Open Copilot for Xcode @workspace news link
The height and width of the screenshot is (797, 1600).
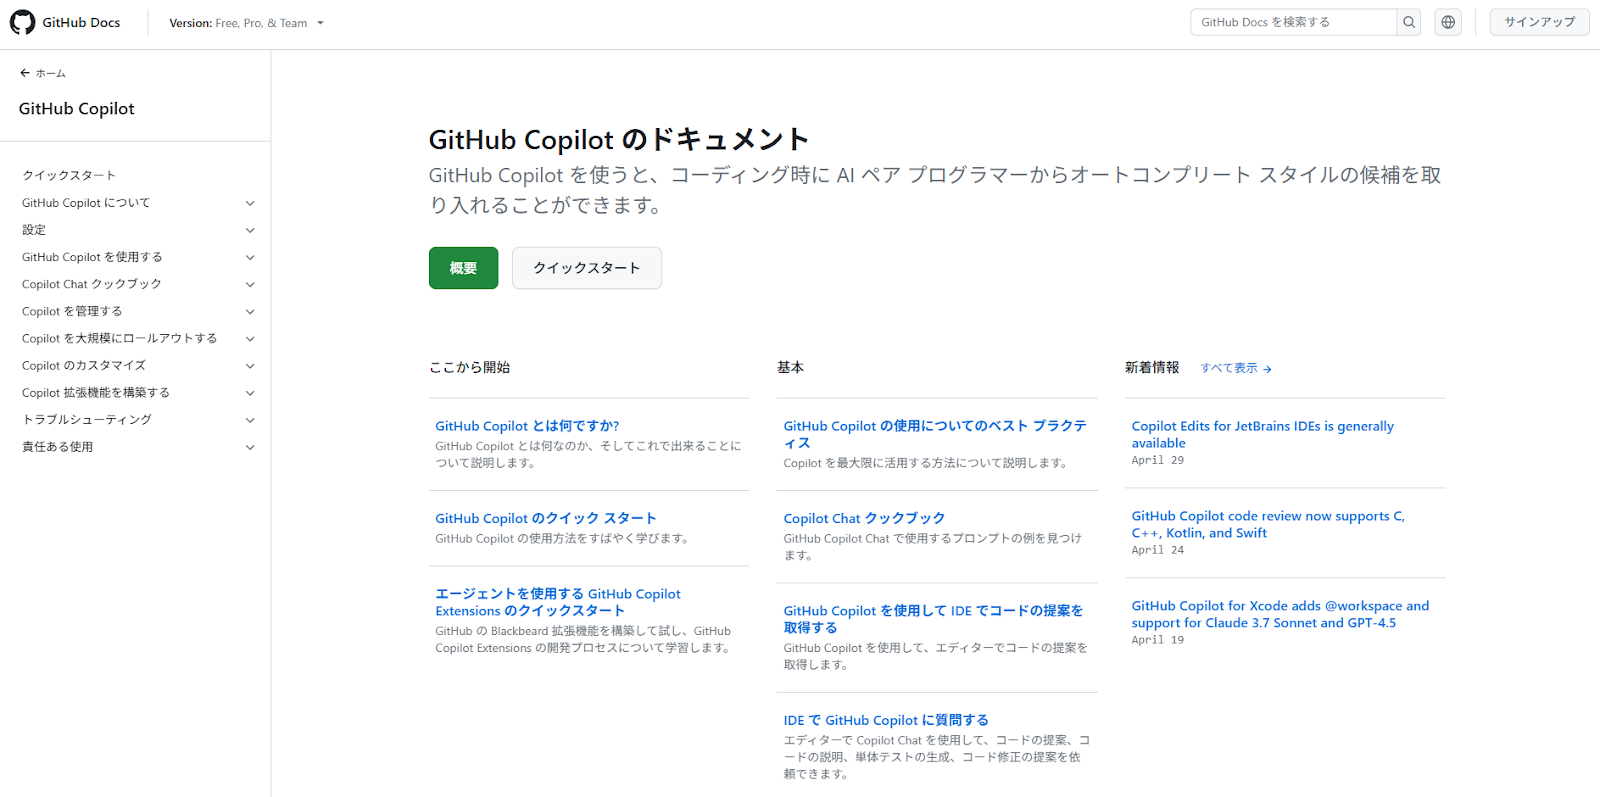coord(1280,614)
